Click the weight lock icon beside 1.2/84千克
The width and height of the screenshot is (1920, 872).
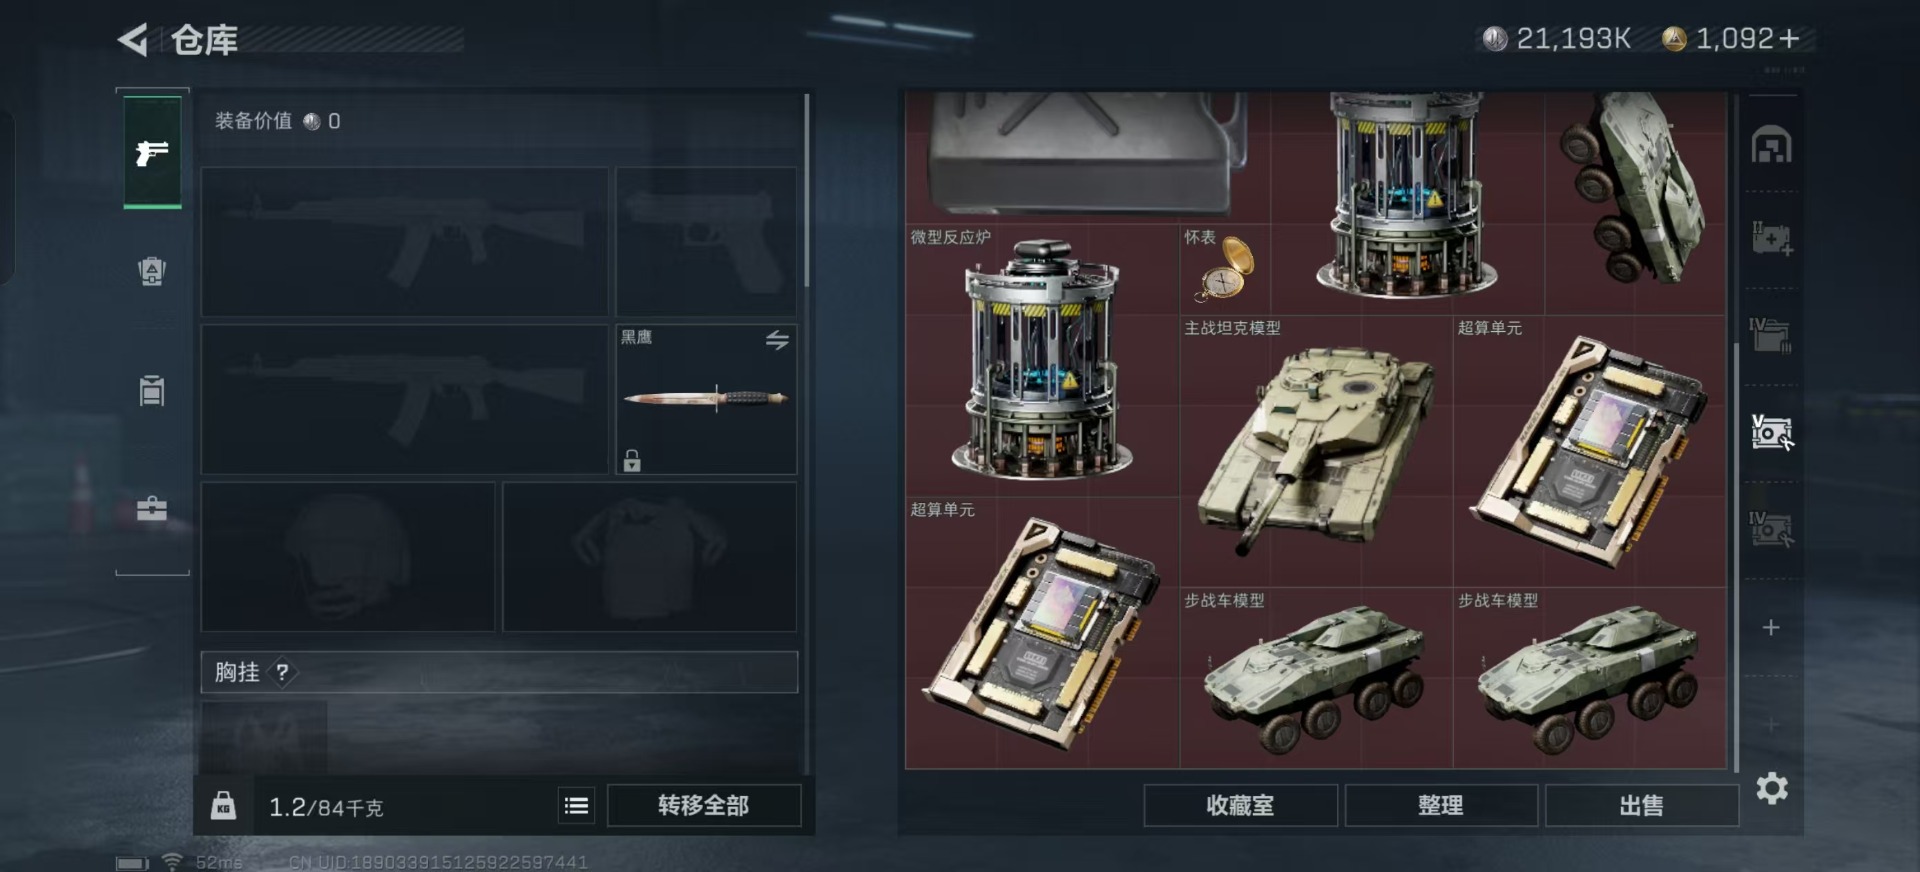[223, 806]
